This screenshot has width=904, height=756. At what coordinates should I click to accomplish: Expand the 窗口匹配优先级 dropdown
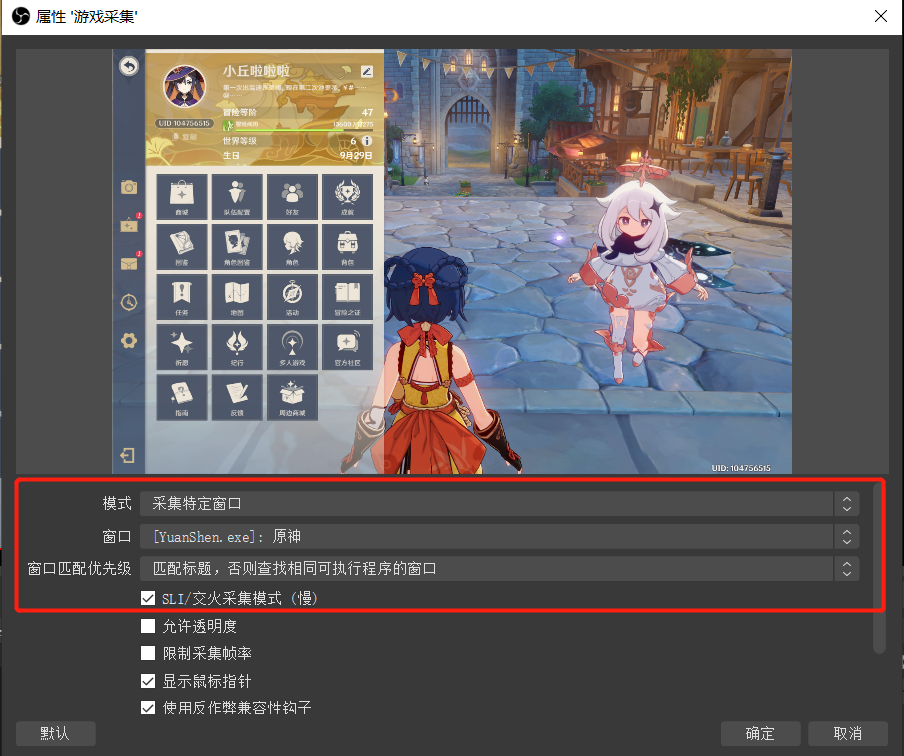499,569
